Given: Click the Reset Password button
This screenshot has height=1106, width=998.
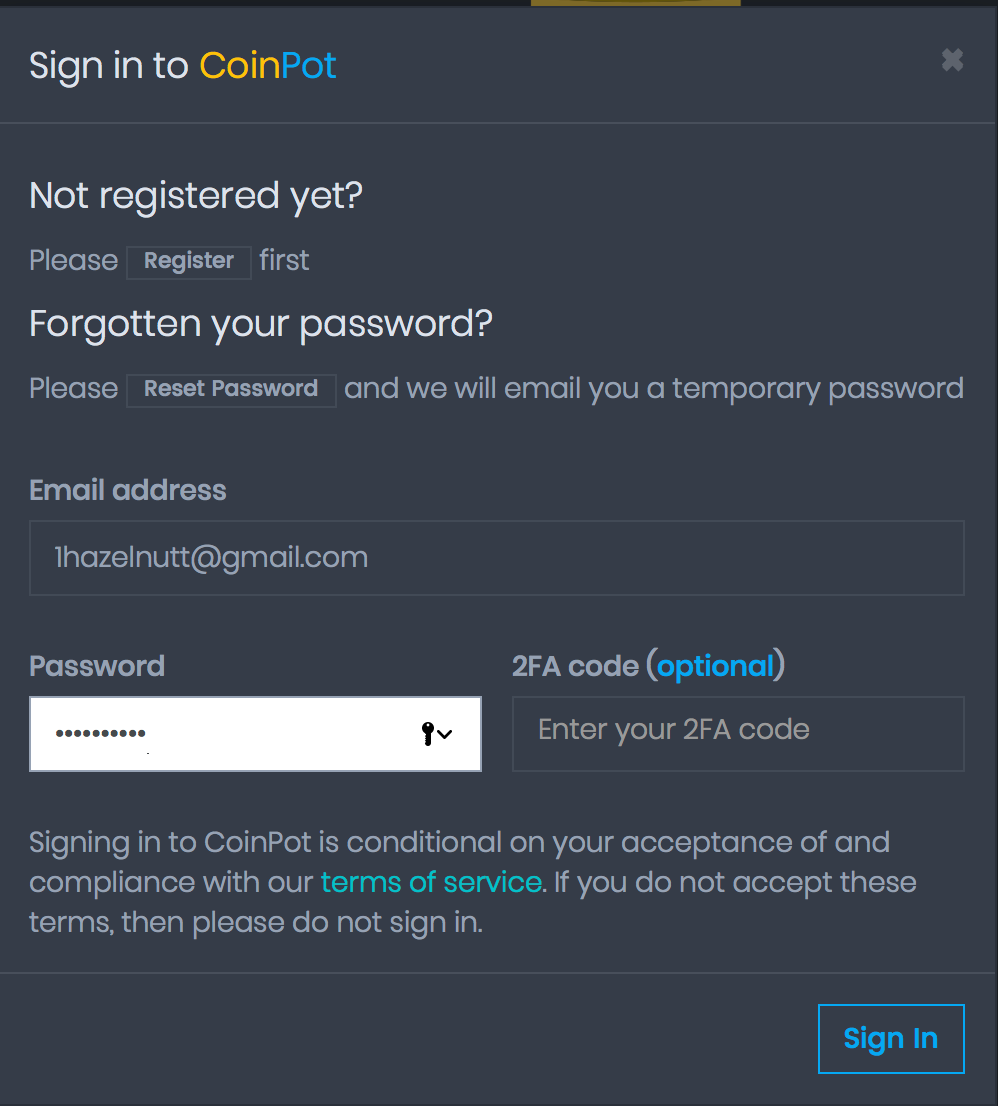Looking at the screenshot, I should (231, 390).
